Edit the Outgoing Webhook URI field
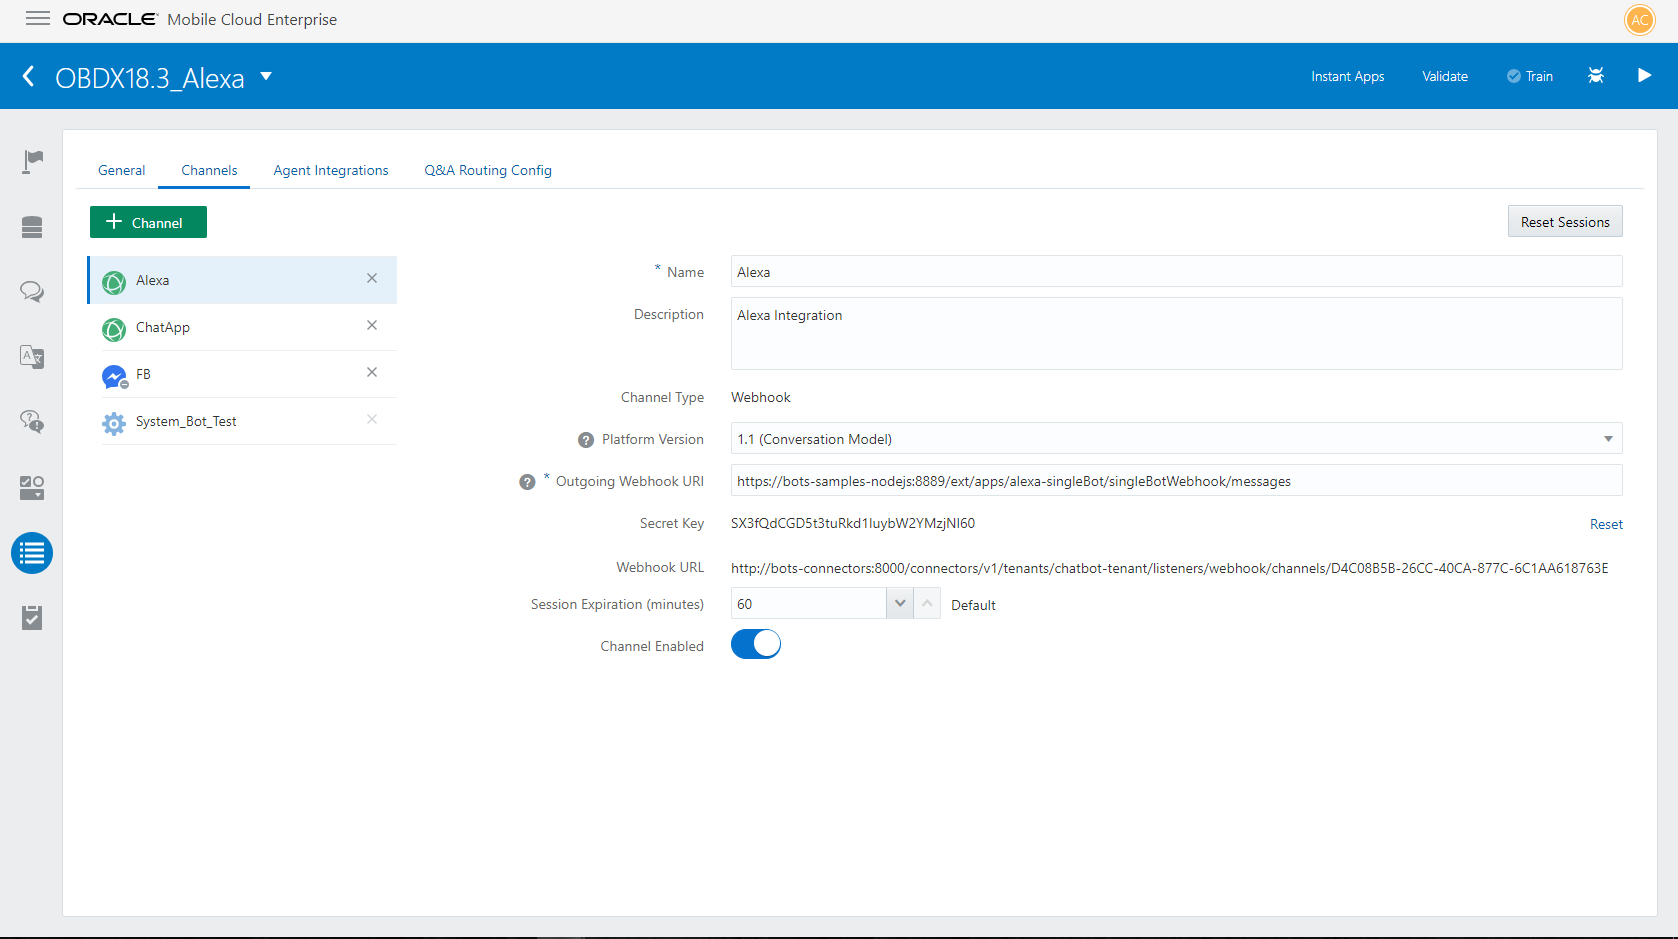 click(x=1176, y=481)
